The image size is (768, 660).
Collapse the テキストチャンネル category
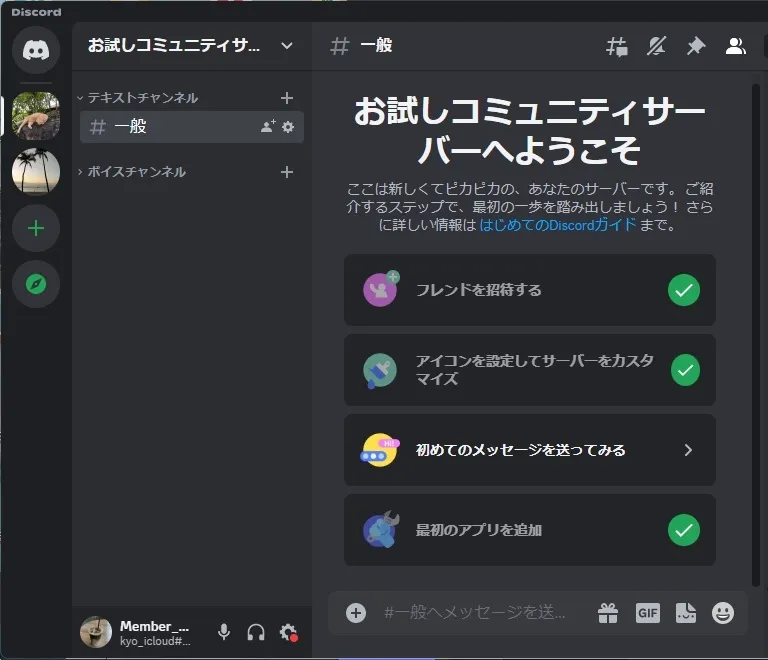(x=138, y=98)
